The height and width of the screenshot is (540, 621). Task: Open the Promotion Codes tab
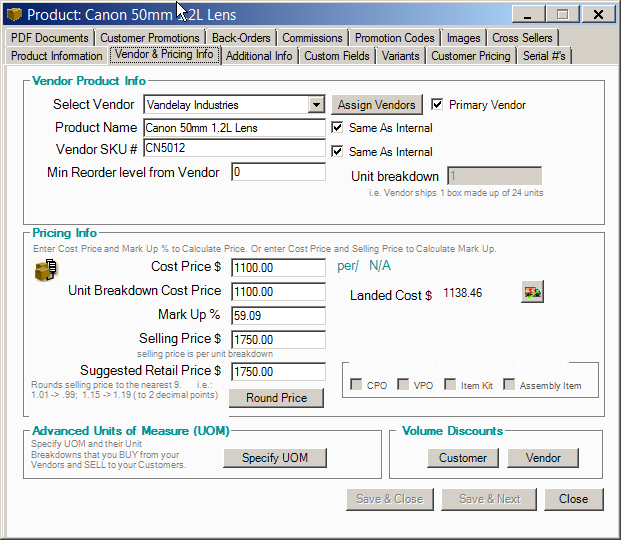pyautogui.click(x=394, y=38)
